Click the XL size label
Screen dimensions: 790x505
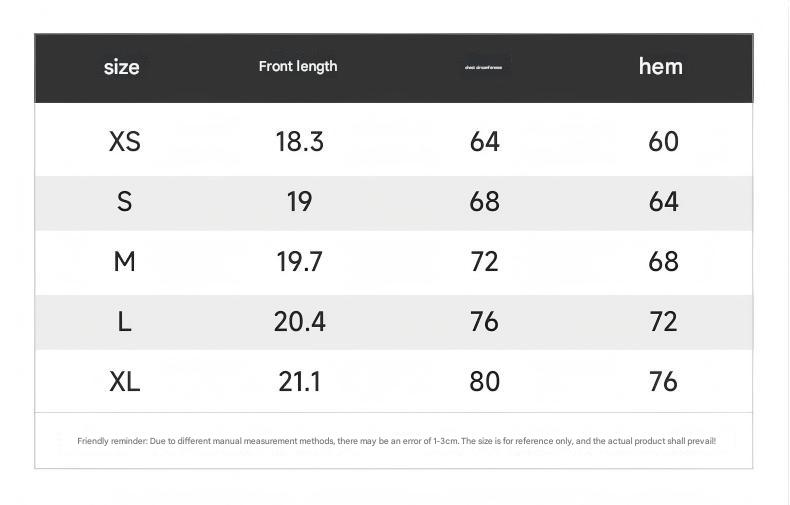(124, 381)
